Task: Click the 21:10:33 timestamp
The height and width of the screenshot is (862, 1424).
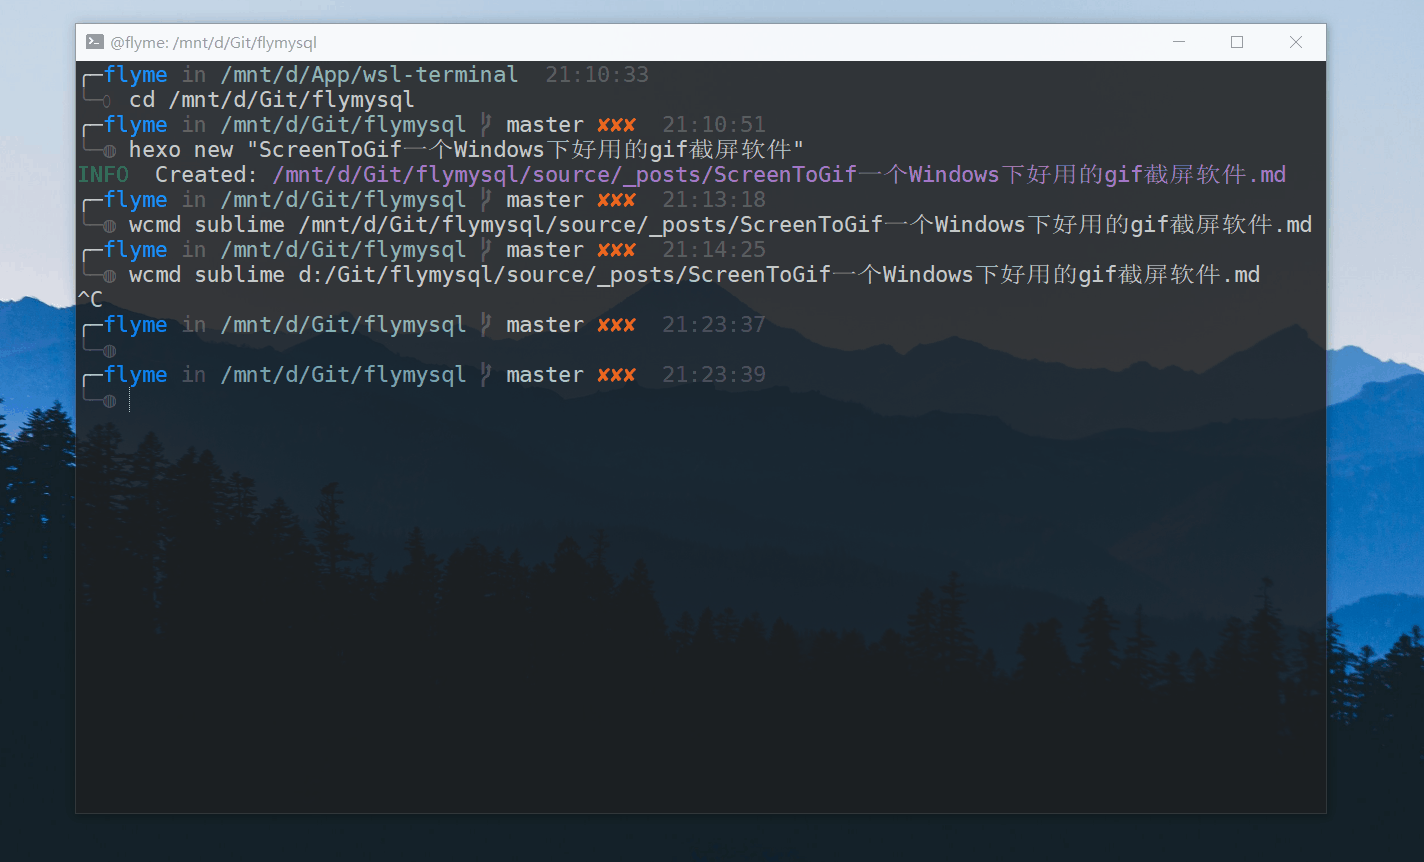Action: (x=597, y=75)
